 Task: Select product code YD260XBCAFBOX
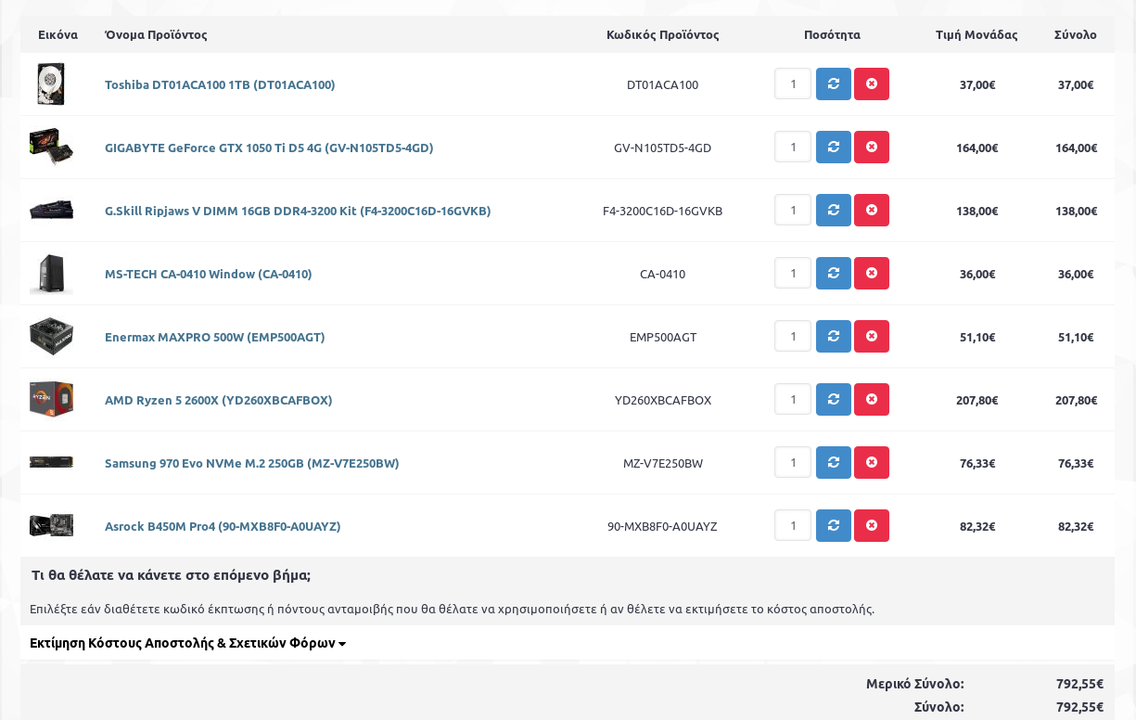(x=662, y=400)
